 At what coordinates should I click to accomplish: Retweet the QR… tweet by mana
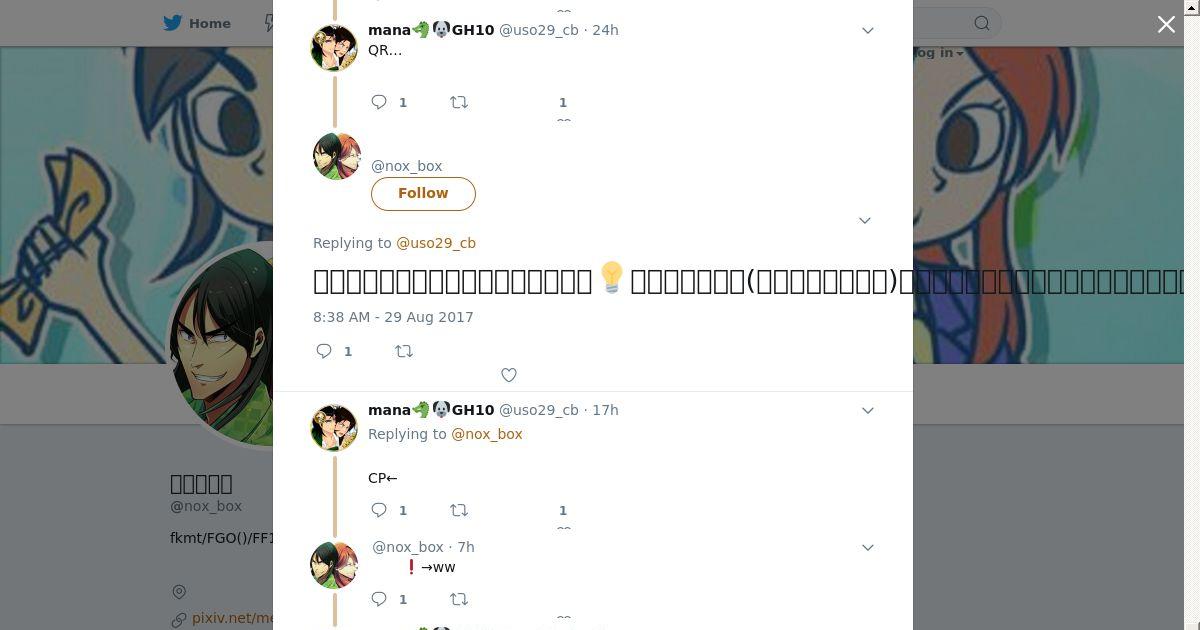coord(459,102)
